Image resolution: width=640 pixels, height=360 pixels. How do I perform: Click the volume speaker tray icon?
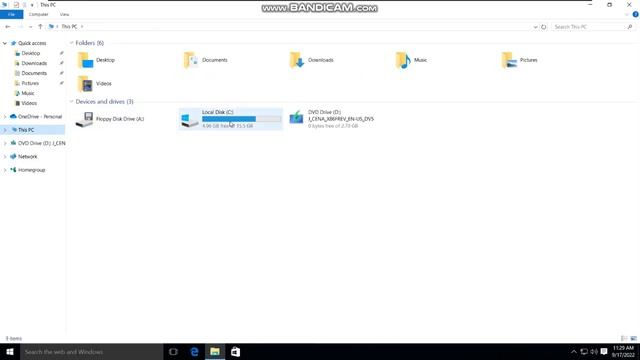coord(594,351)
